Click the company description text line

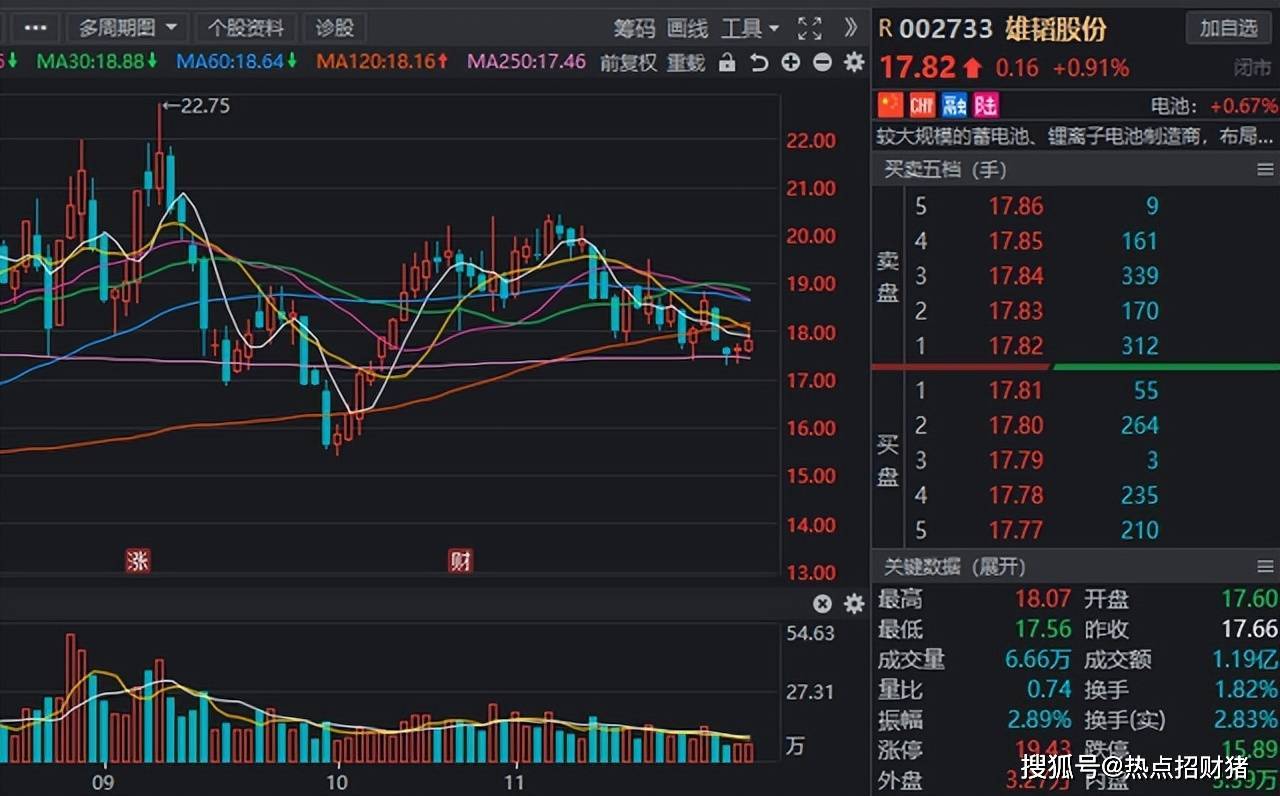pos(1075,137)
